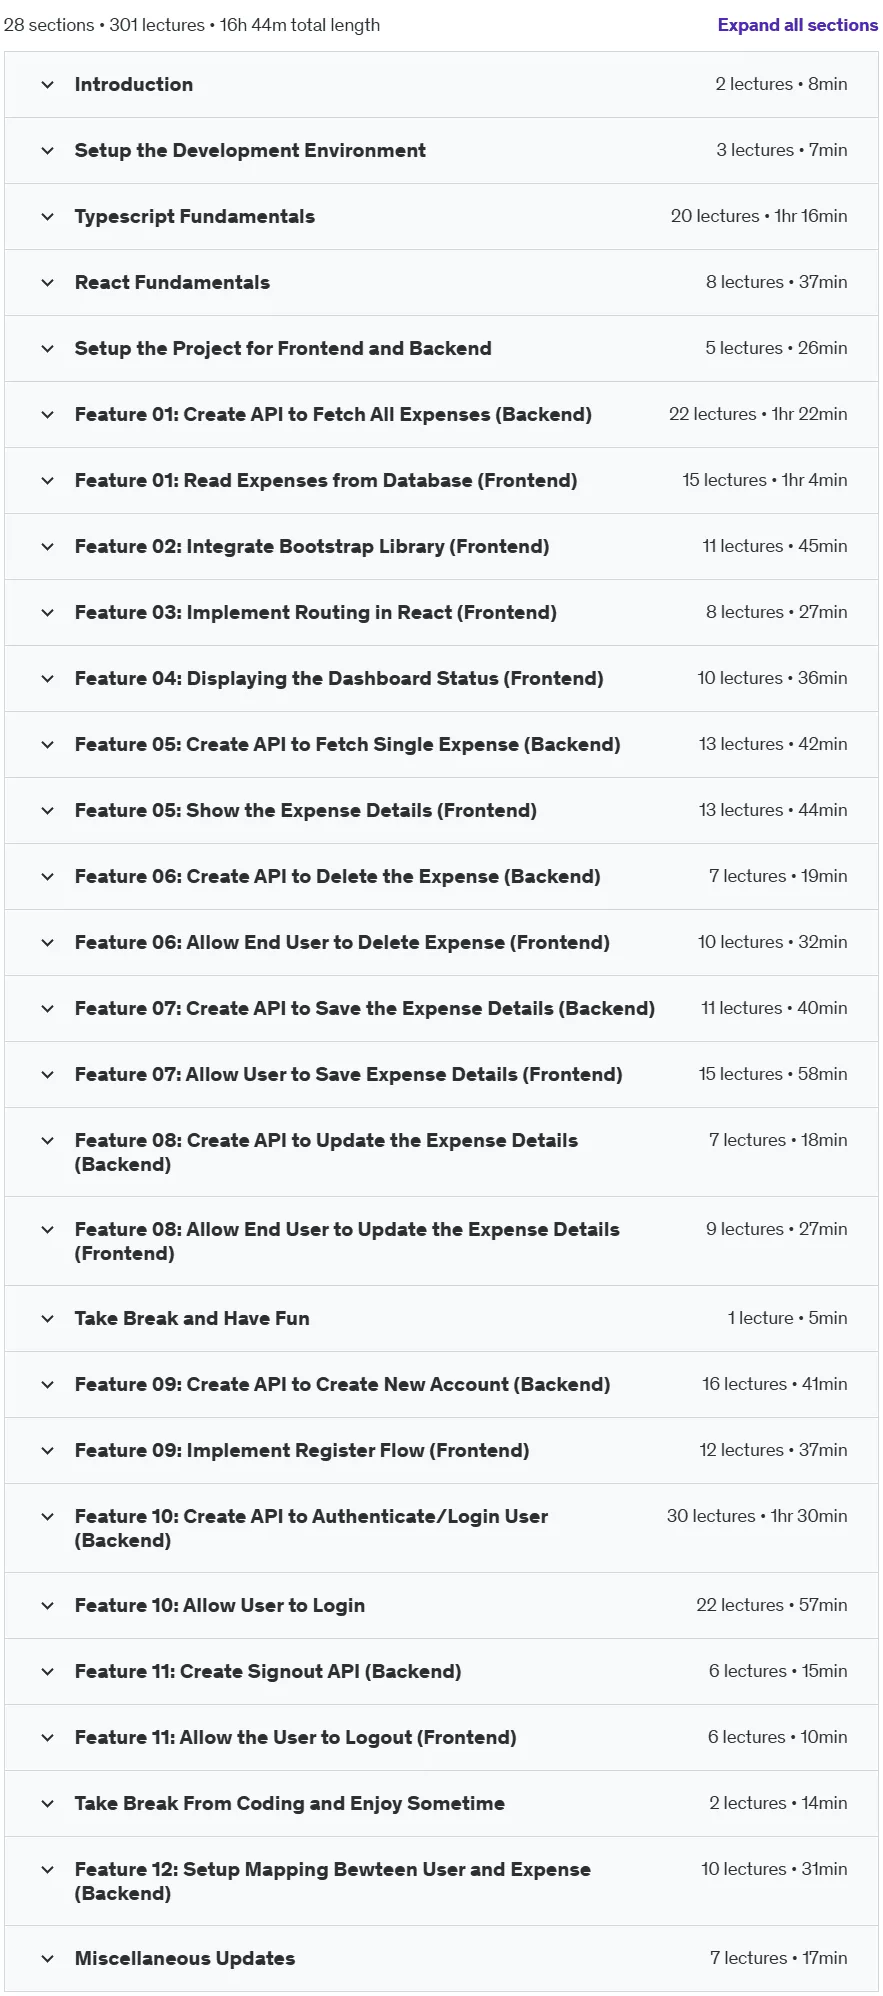Expand the Typescript Fundamentals section chevron
Viewport: 883px width, 1996px height.
pos(47,217)
